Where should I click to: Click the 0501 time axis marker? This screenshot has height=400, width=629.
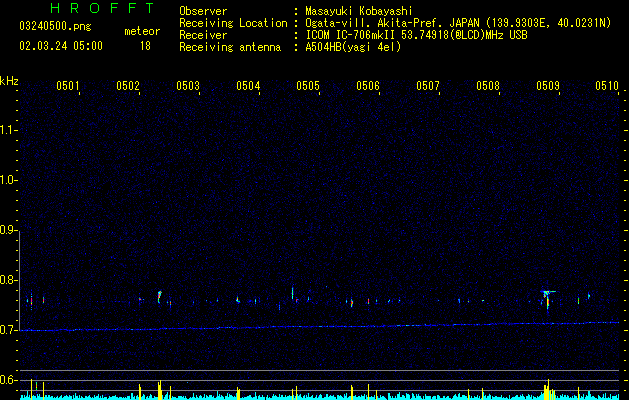[68, 86]
